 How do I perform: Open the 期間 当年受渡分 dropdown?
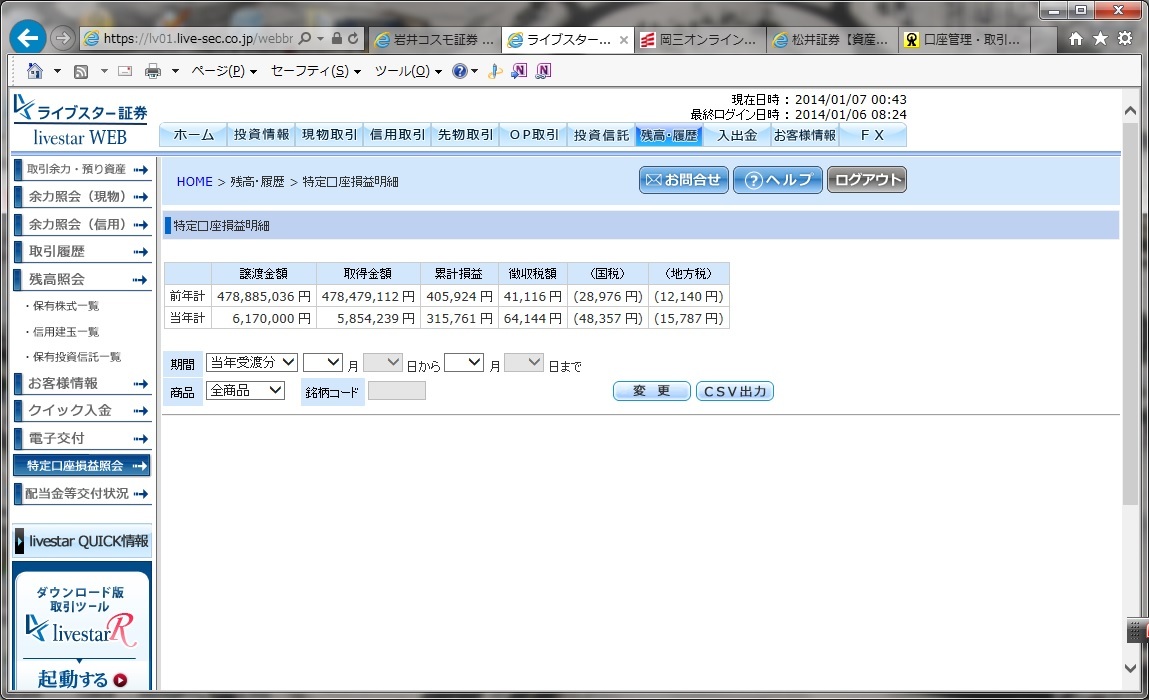click(252, 362)
